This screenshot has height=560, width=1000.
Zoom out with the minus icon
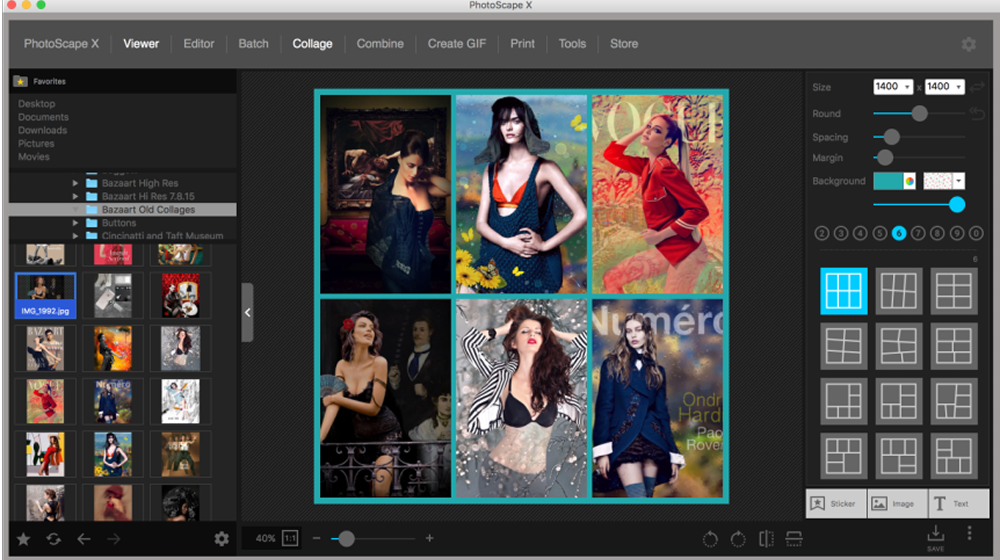click(x=316, y=538)
